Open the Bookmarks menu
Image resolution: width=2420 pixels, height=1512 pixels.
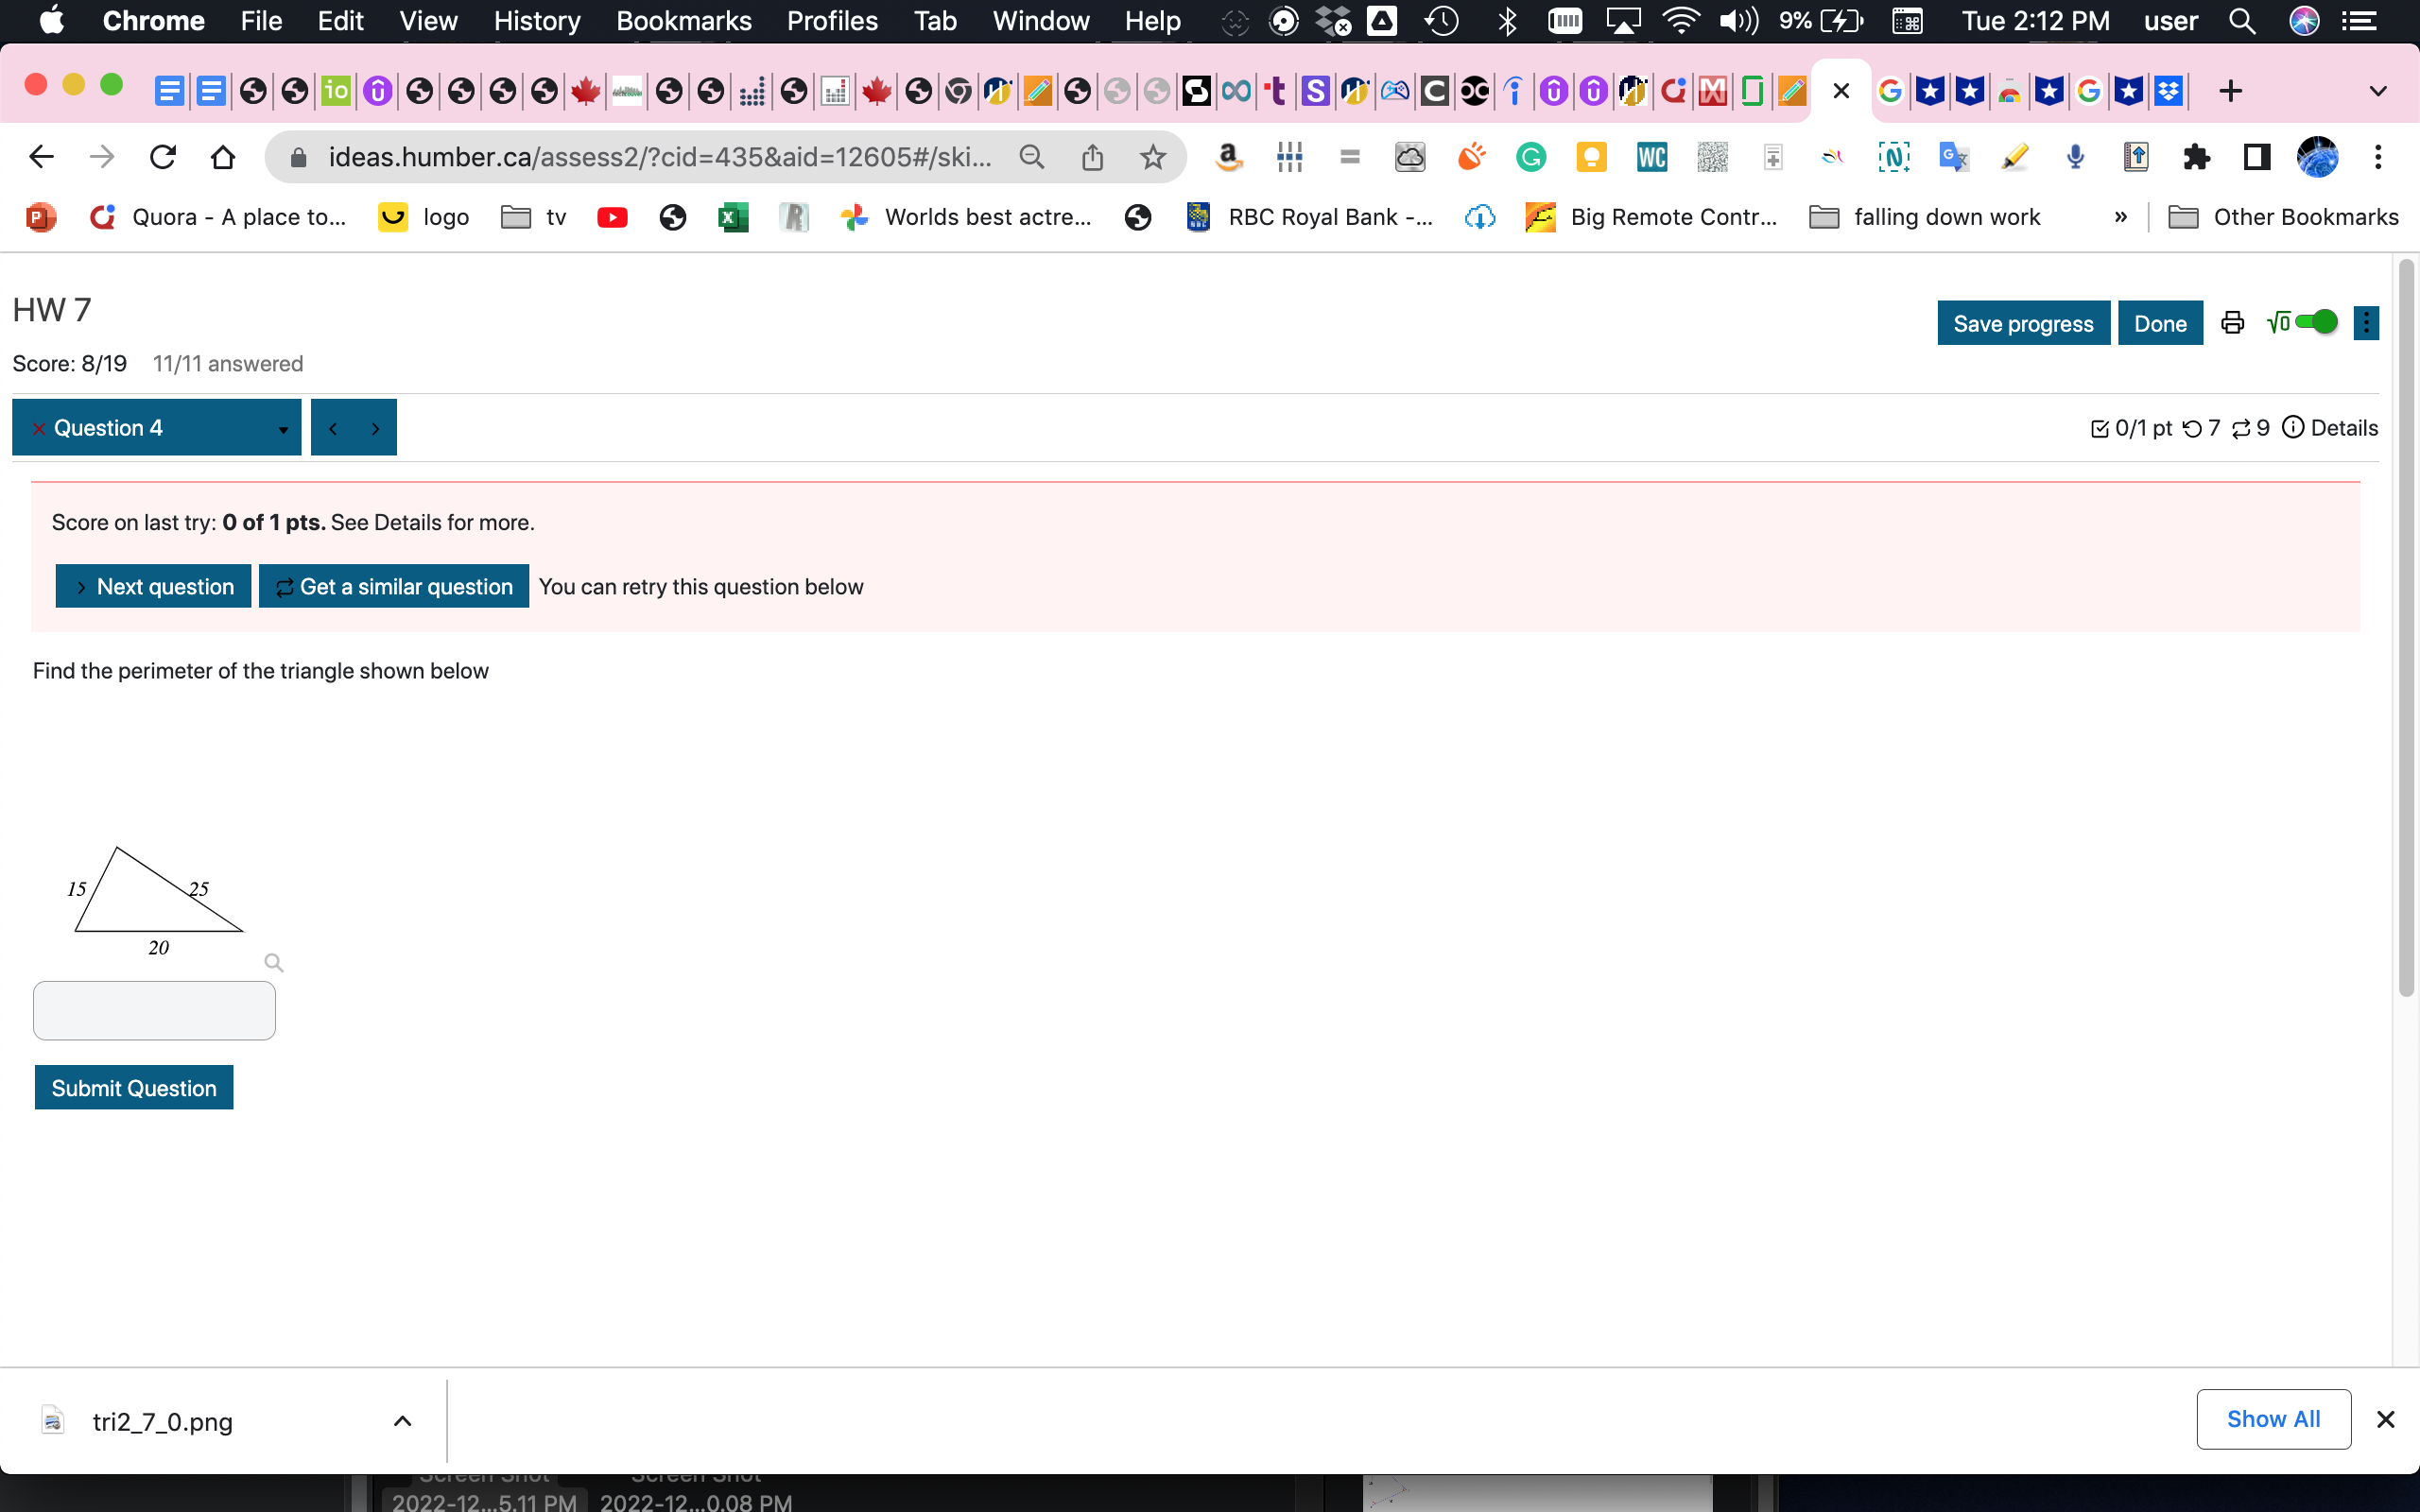(683, 21)
